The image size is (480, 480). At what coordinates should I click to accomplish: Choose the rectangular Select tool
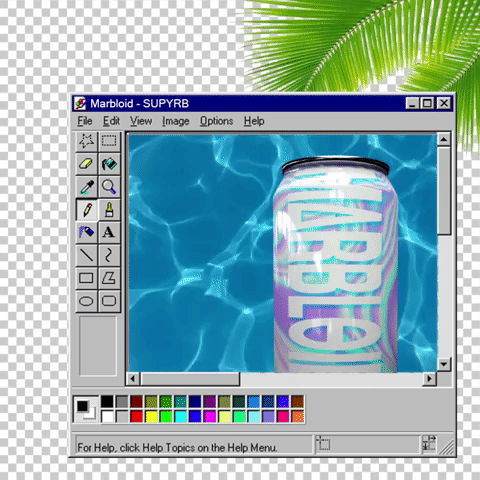point(109,141)
